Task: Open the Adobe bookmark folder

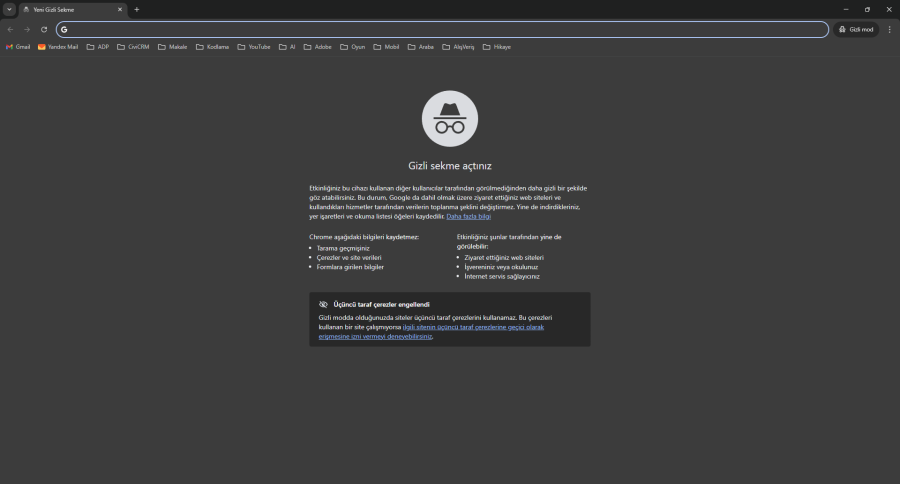Action: coord(318,46)
